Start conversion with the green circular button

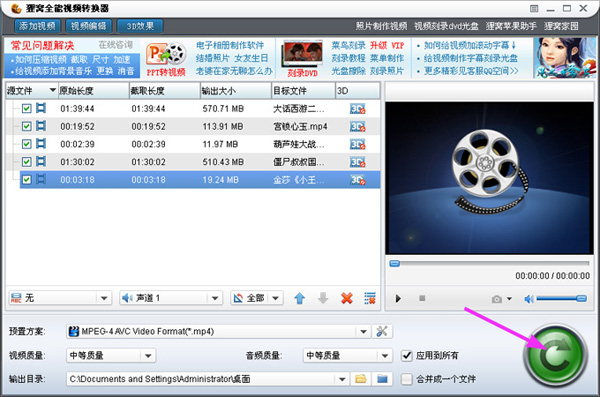tap(555, 355)
